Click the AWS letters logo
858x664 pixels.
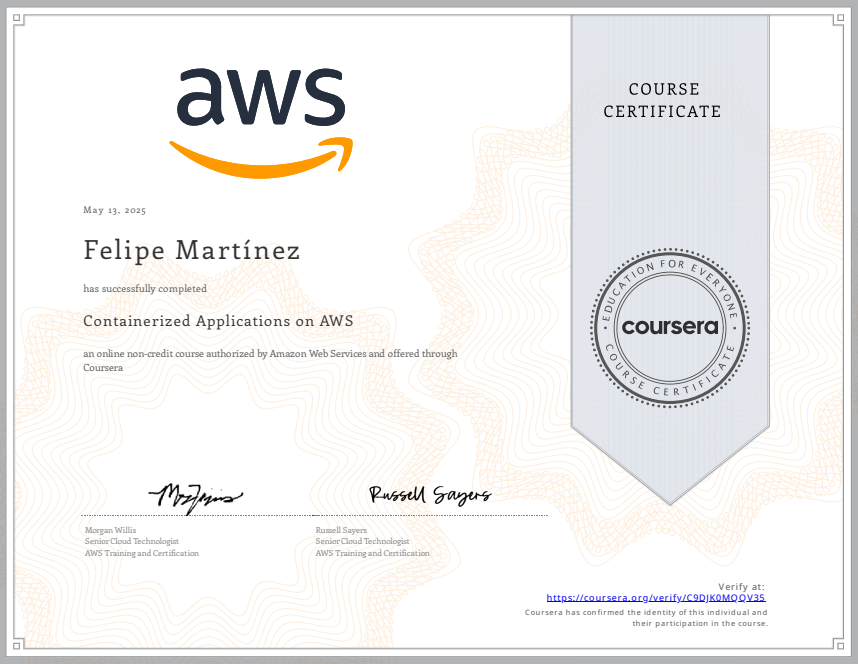[261, 98]
